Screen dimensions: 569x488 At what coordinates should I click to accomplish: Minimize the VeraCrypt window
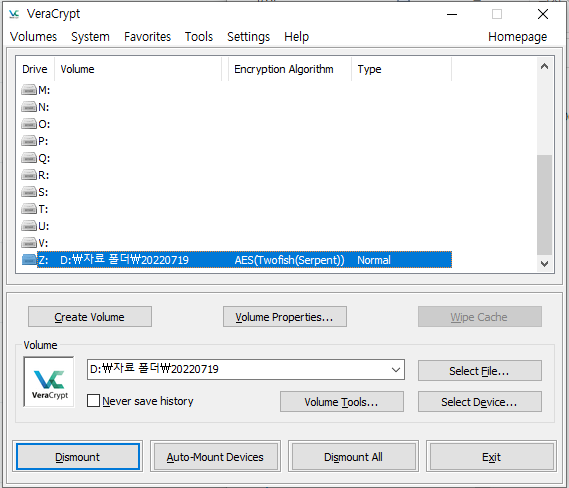point(452,15)
